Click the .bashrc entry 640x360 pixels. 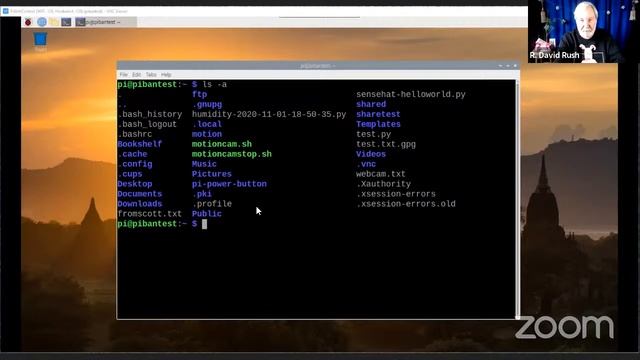135,134
